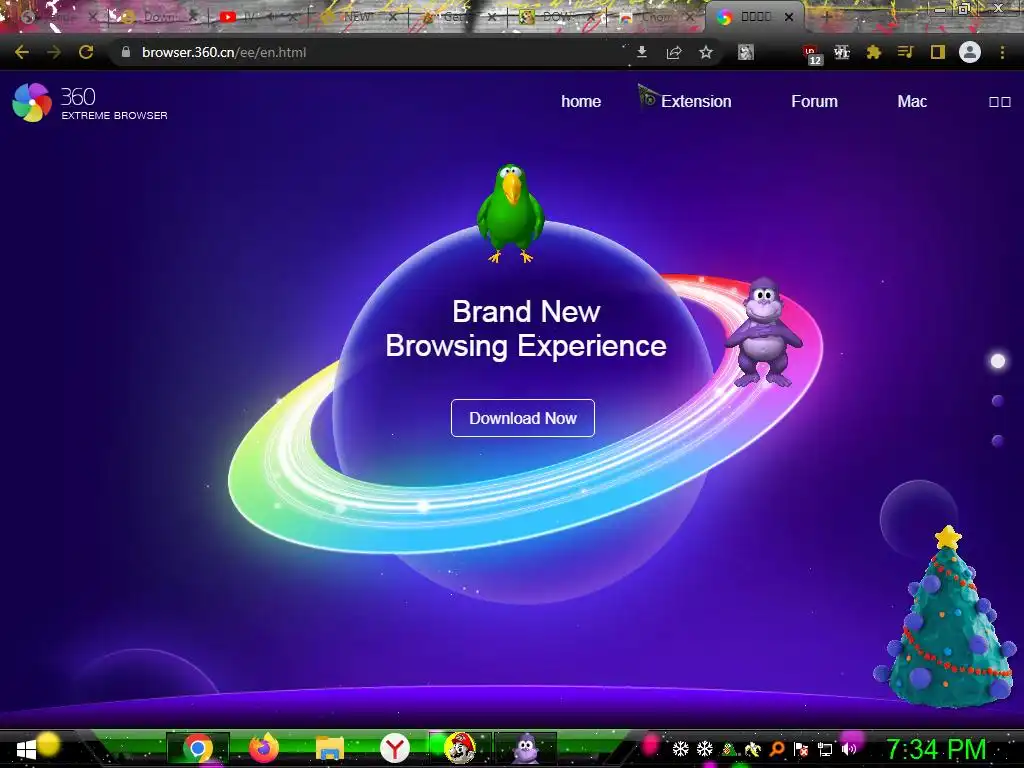Open the Forum nav link
Image resolution: width=1024 pixels, height=768 pixels.
pyautogui.click(x=814, y=101)
